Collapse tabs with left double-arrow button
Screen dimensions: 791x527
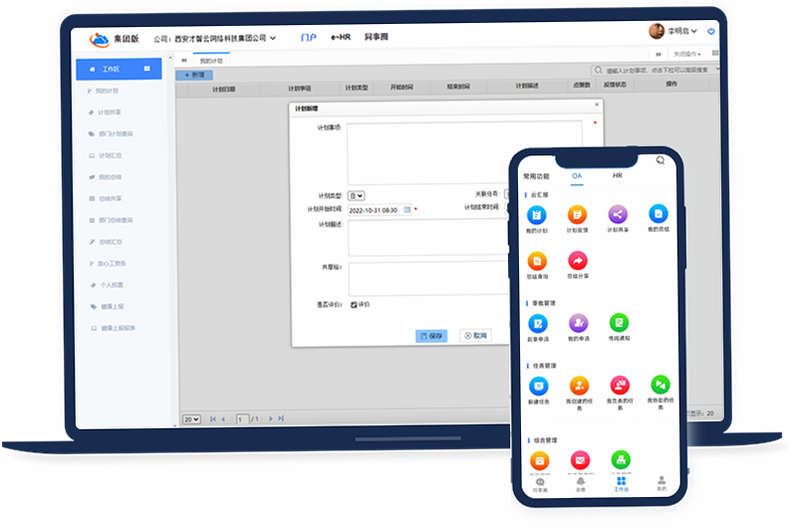tap(184, 60)
